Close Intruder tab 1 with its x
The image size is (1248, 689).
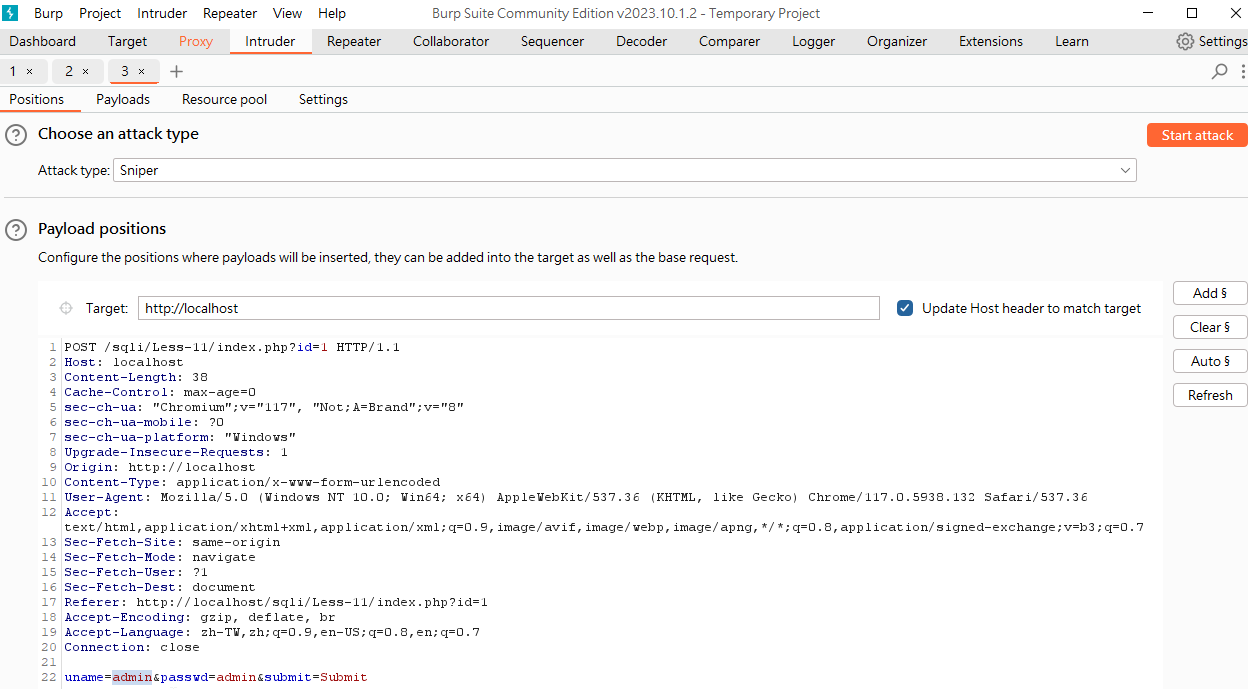(x=29, y=72)
